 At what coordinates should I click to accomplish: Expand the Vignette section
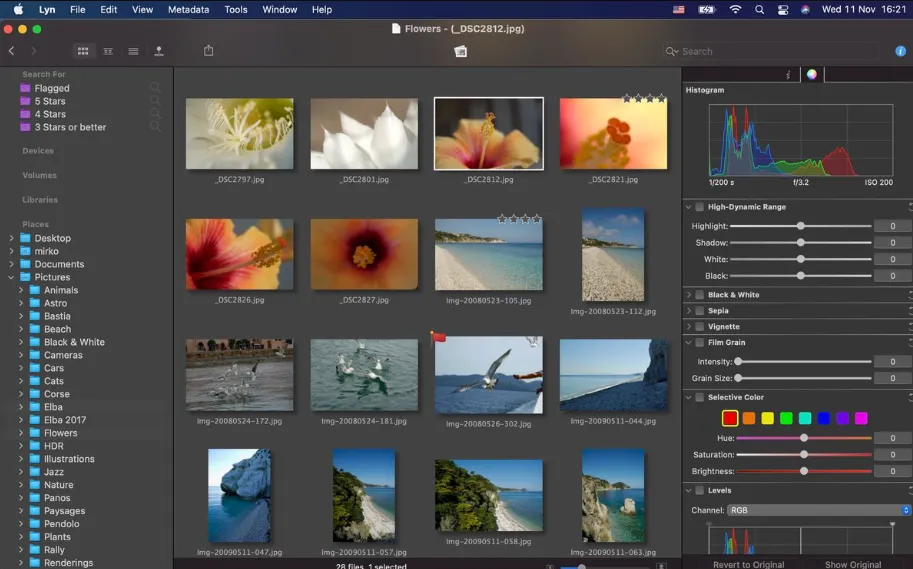pyautogui.click(x=688, y=327)
